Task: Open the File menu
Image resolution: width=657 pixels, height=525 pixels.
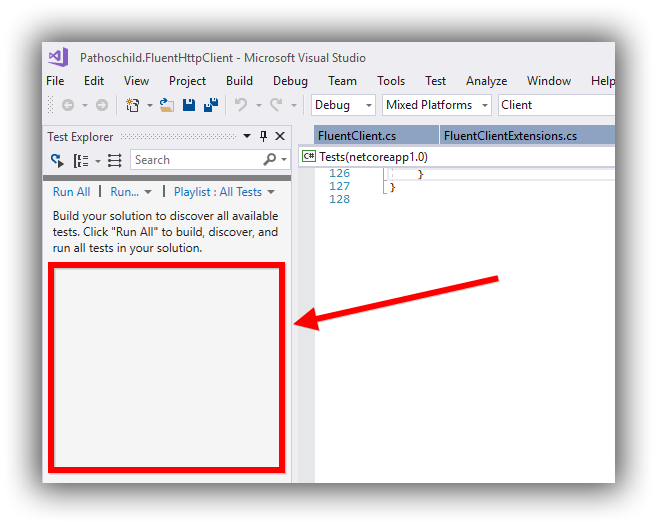Action: (x=55, y=81)
